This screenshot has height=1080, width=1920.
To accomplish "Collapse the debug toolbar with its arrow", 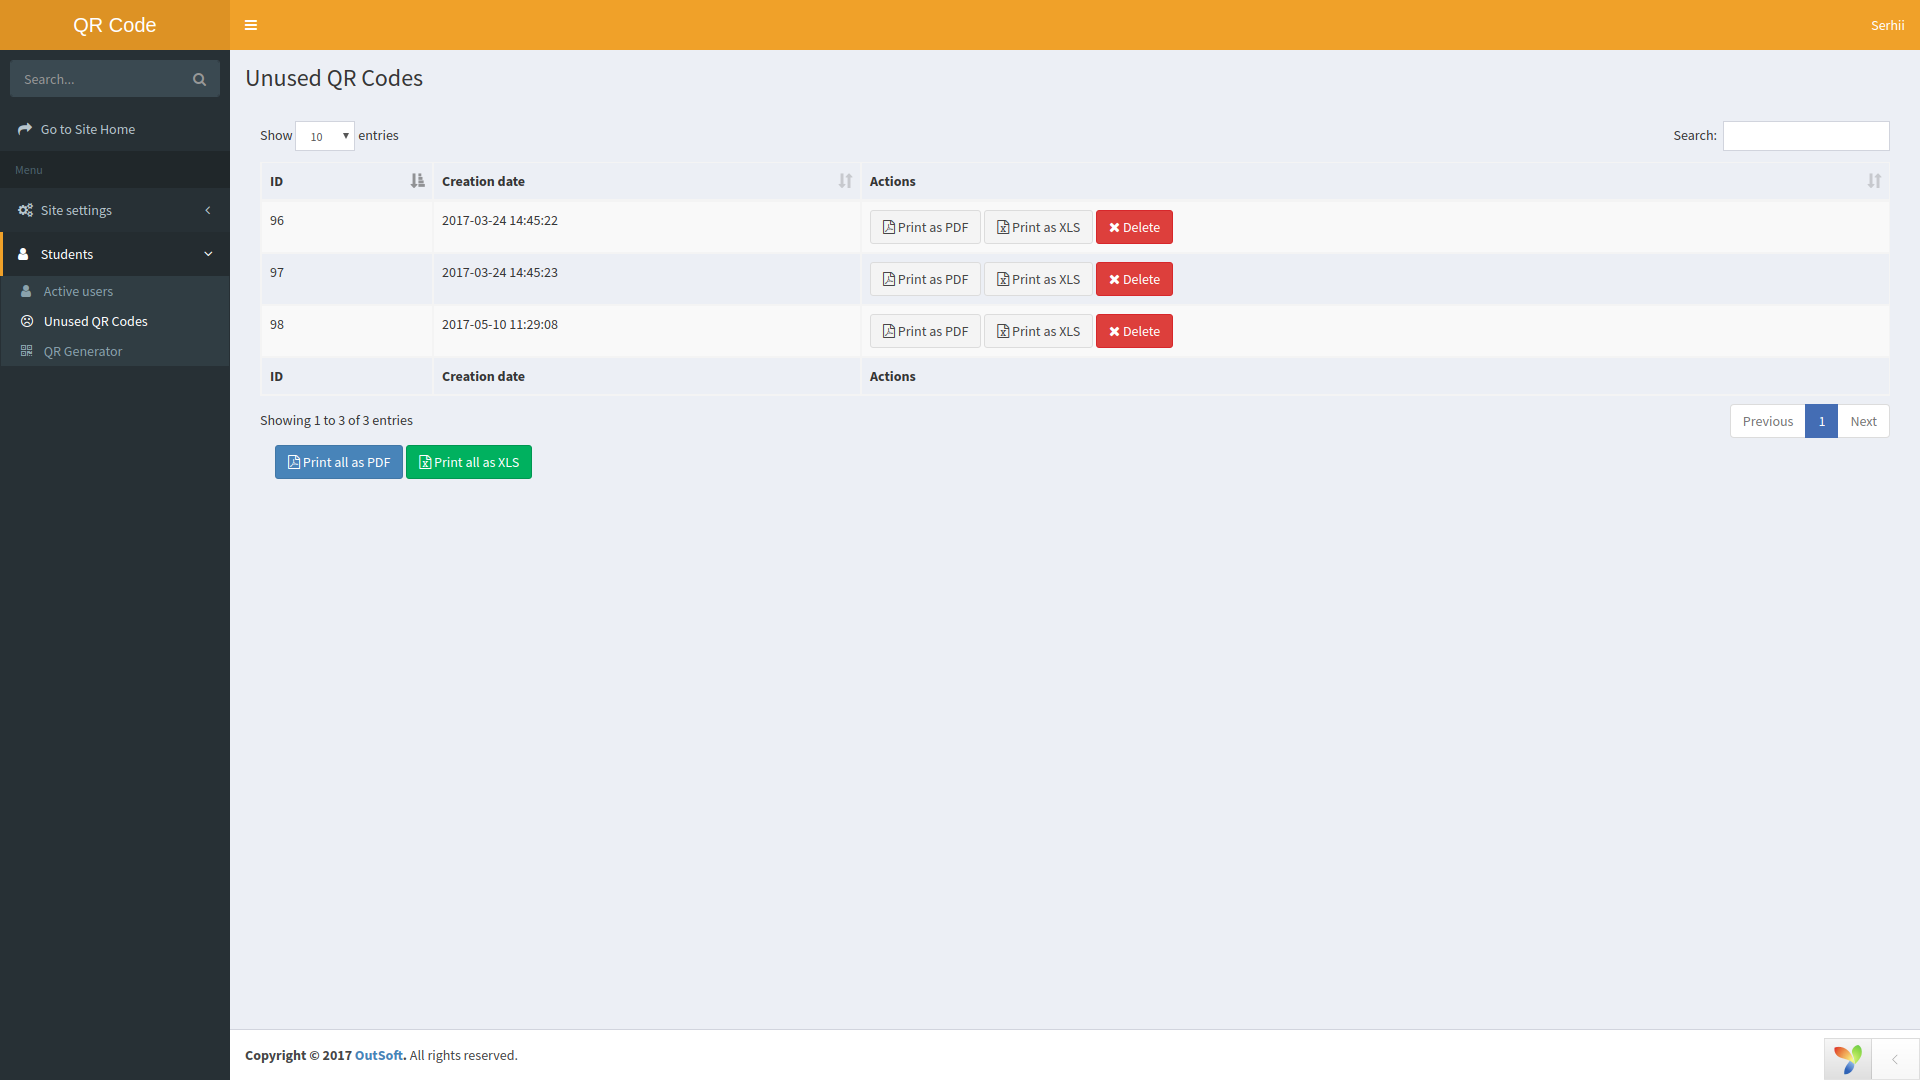I will (1894, 1059).
